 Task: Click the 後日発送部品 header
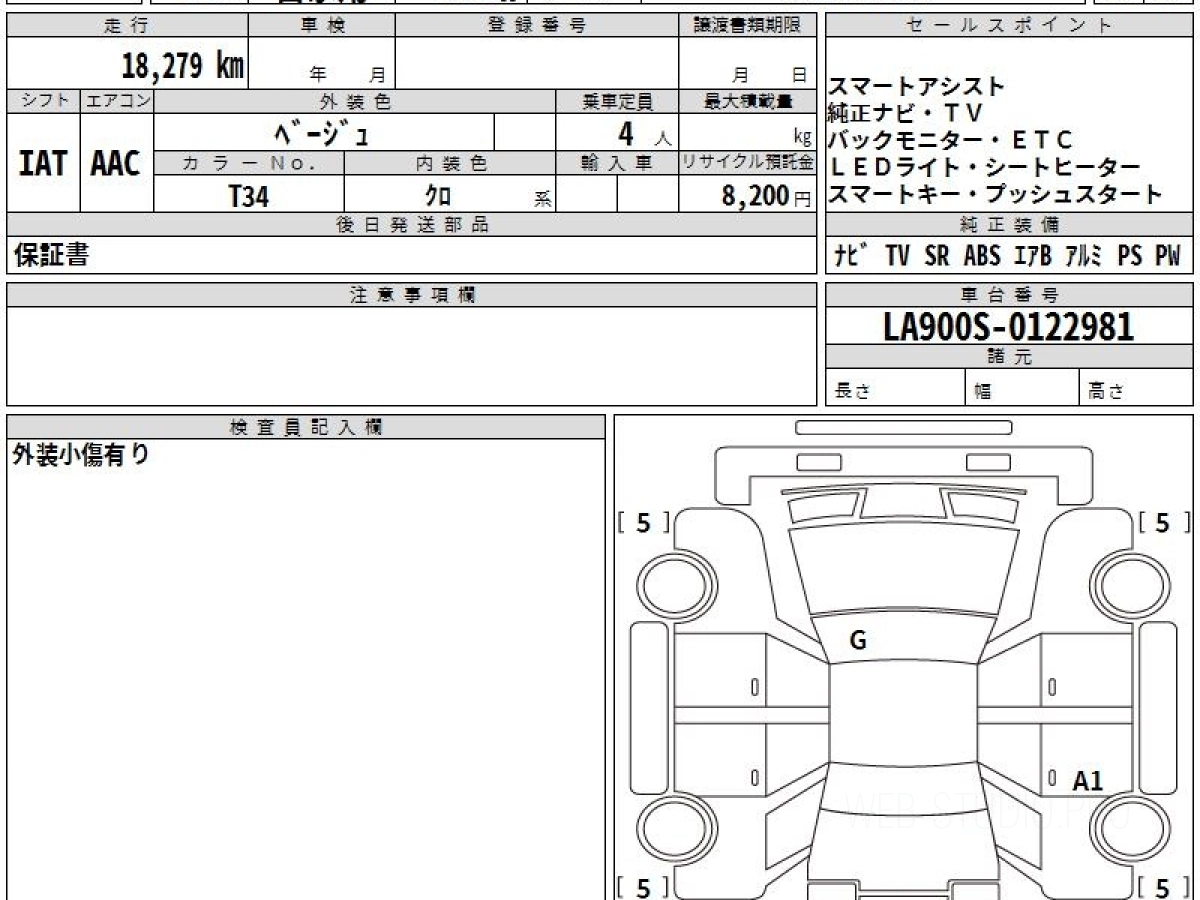click(x=412, y=225)
